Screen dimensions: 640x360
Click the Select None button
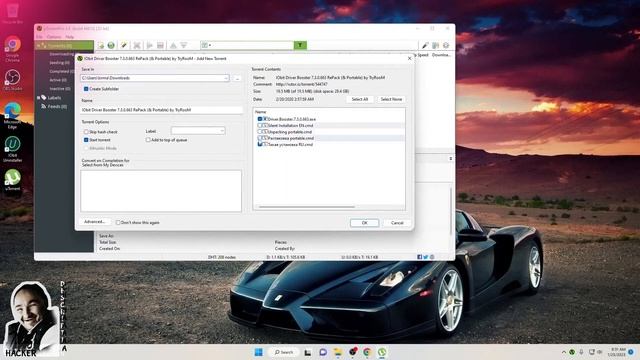[391, 99]
